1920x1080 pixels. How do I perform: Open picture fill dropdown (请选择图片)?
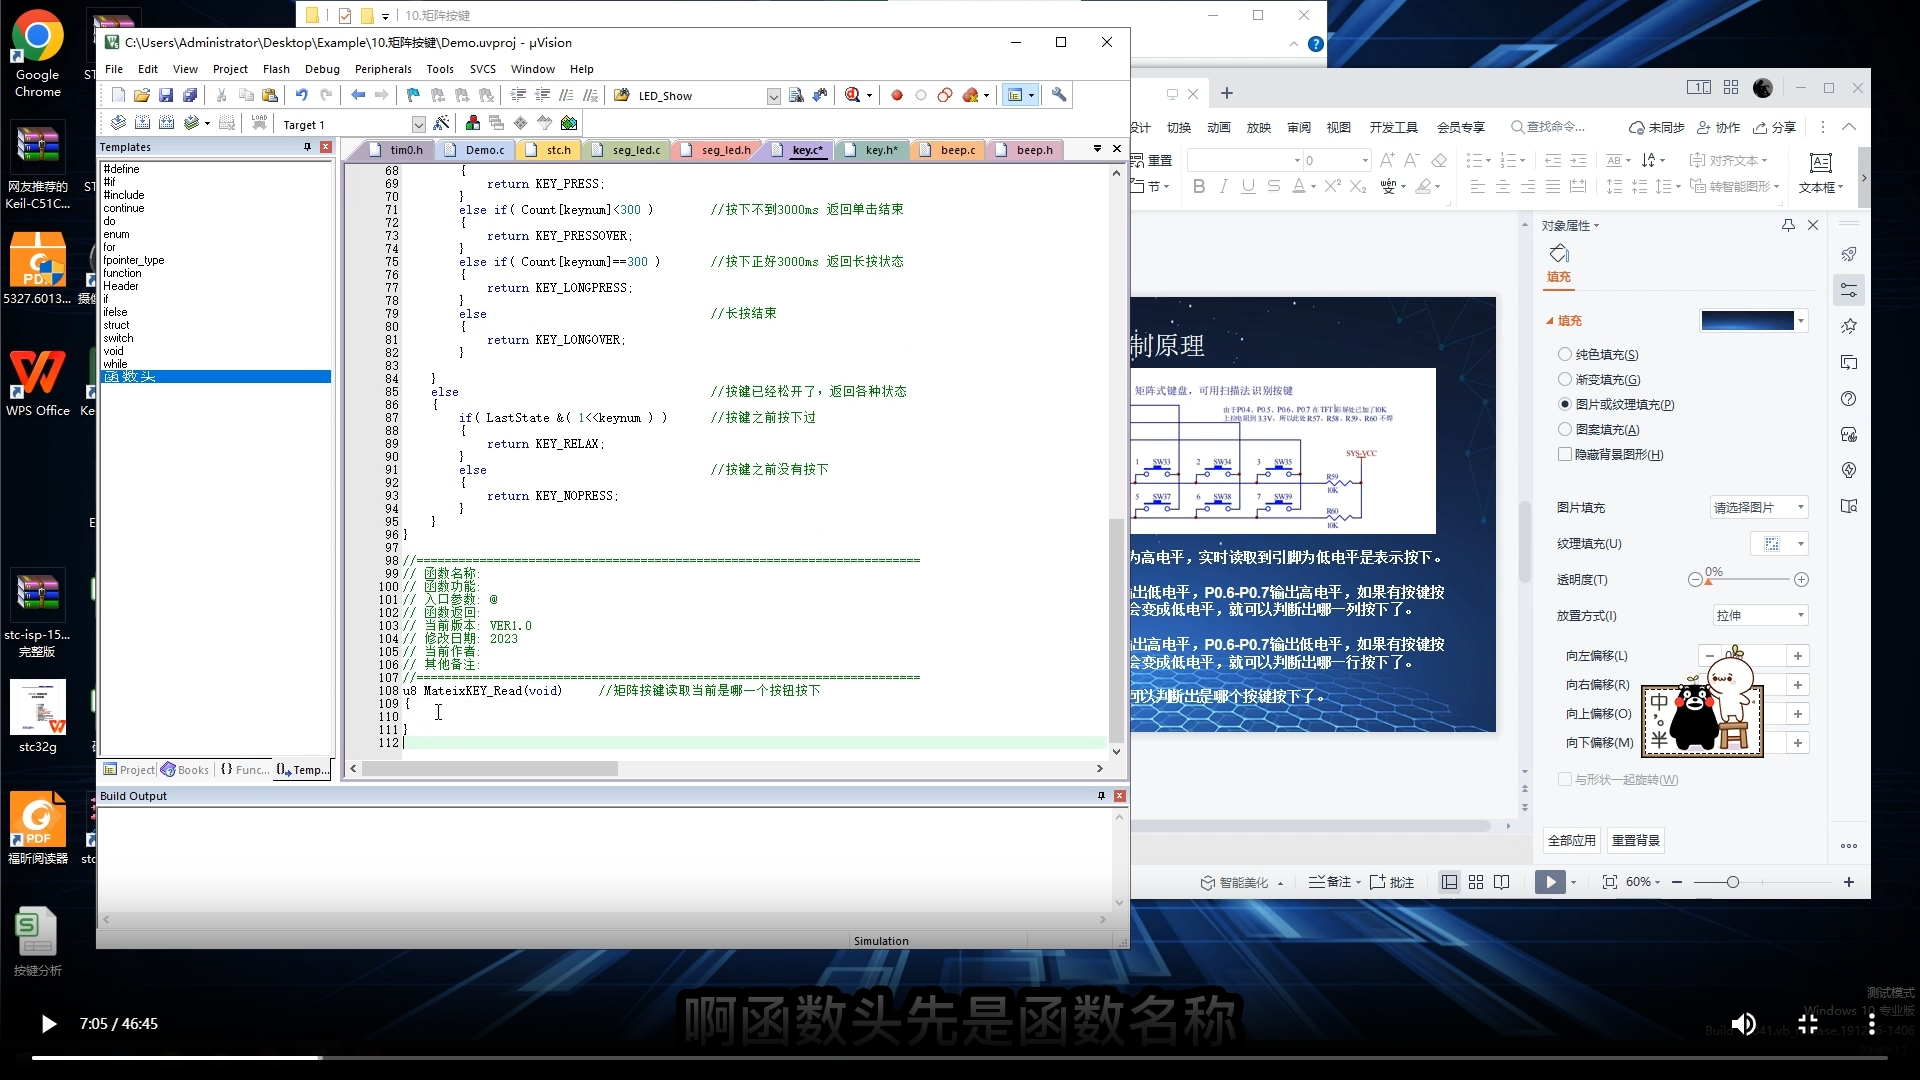point(1759,507)
